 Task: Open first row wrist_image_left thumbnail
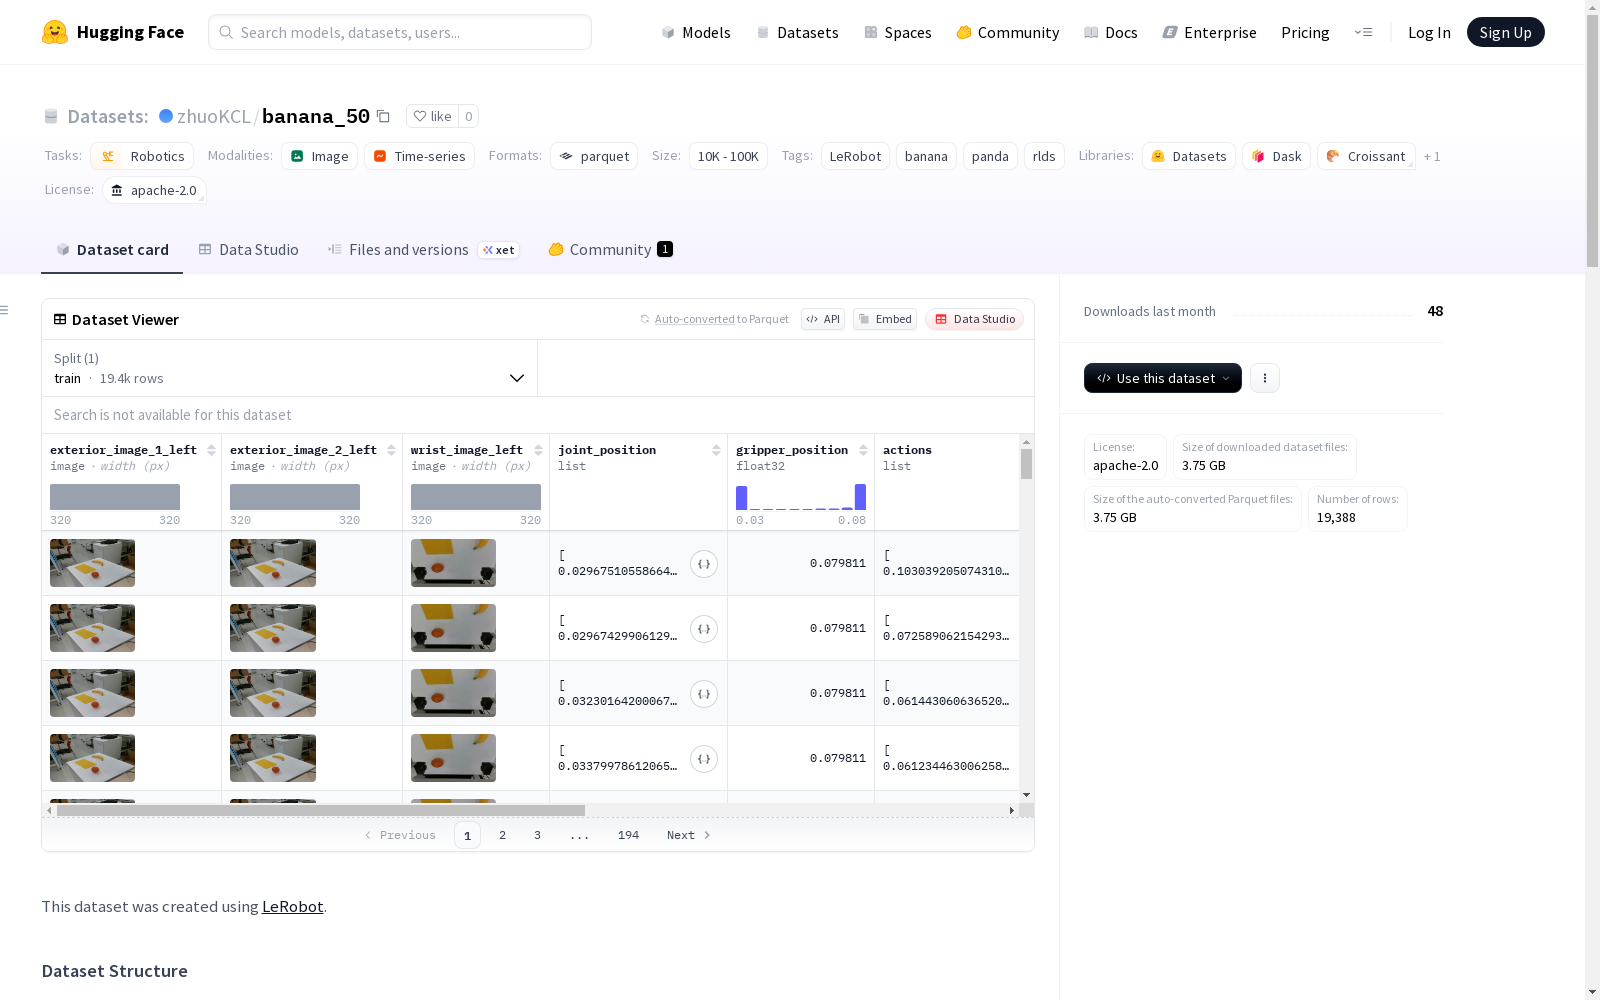(453, 563)
